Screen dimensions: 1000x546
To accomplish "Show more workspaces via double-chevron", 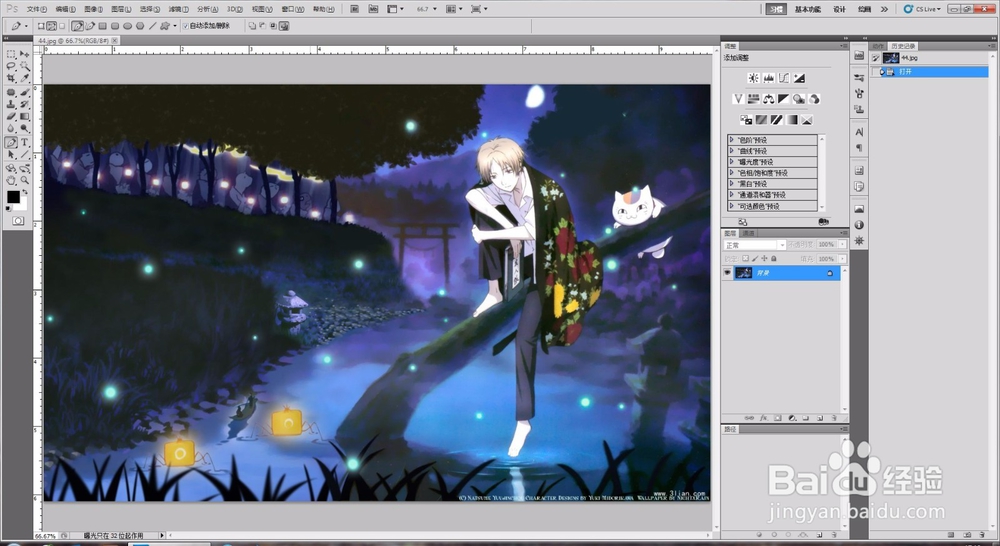I will (884, 9).
